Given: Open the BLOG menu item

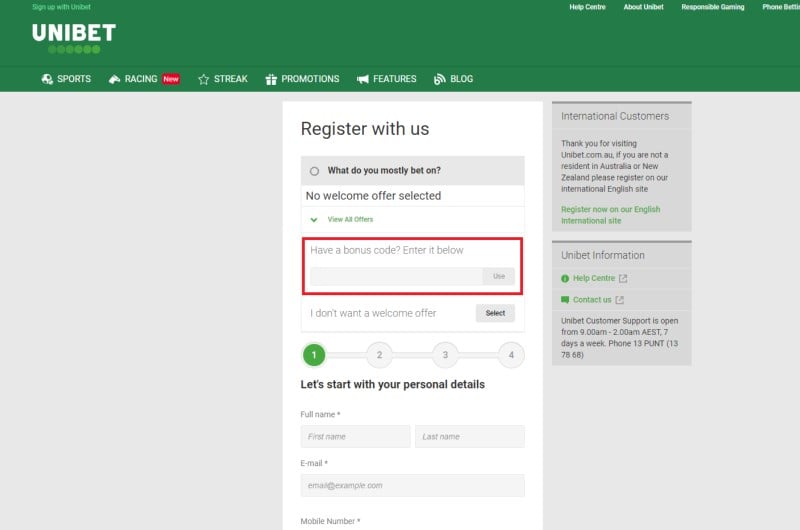Looking at the screenshot, I should point(461,79).
